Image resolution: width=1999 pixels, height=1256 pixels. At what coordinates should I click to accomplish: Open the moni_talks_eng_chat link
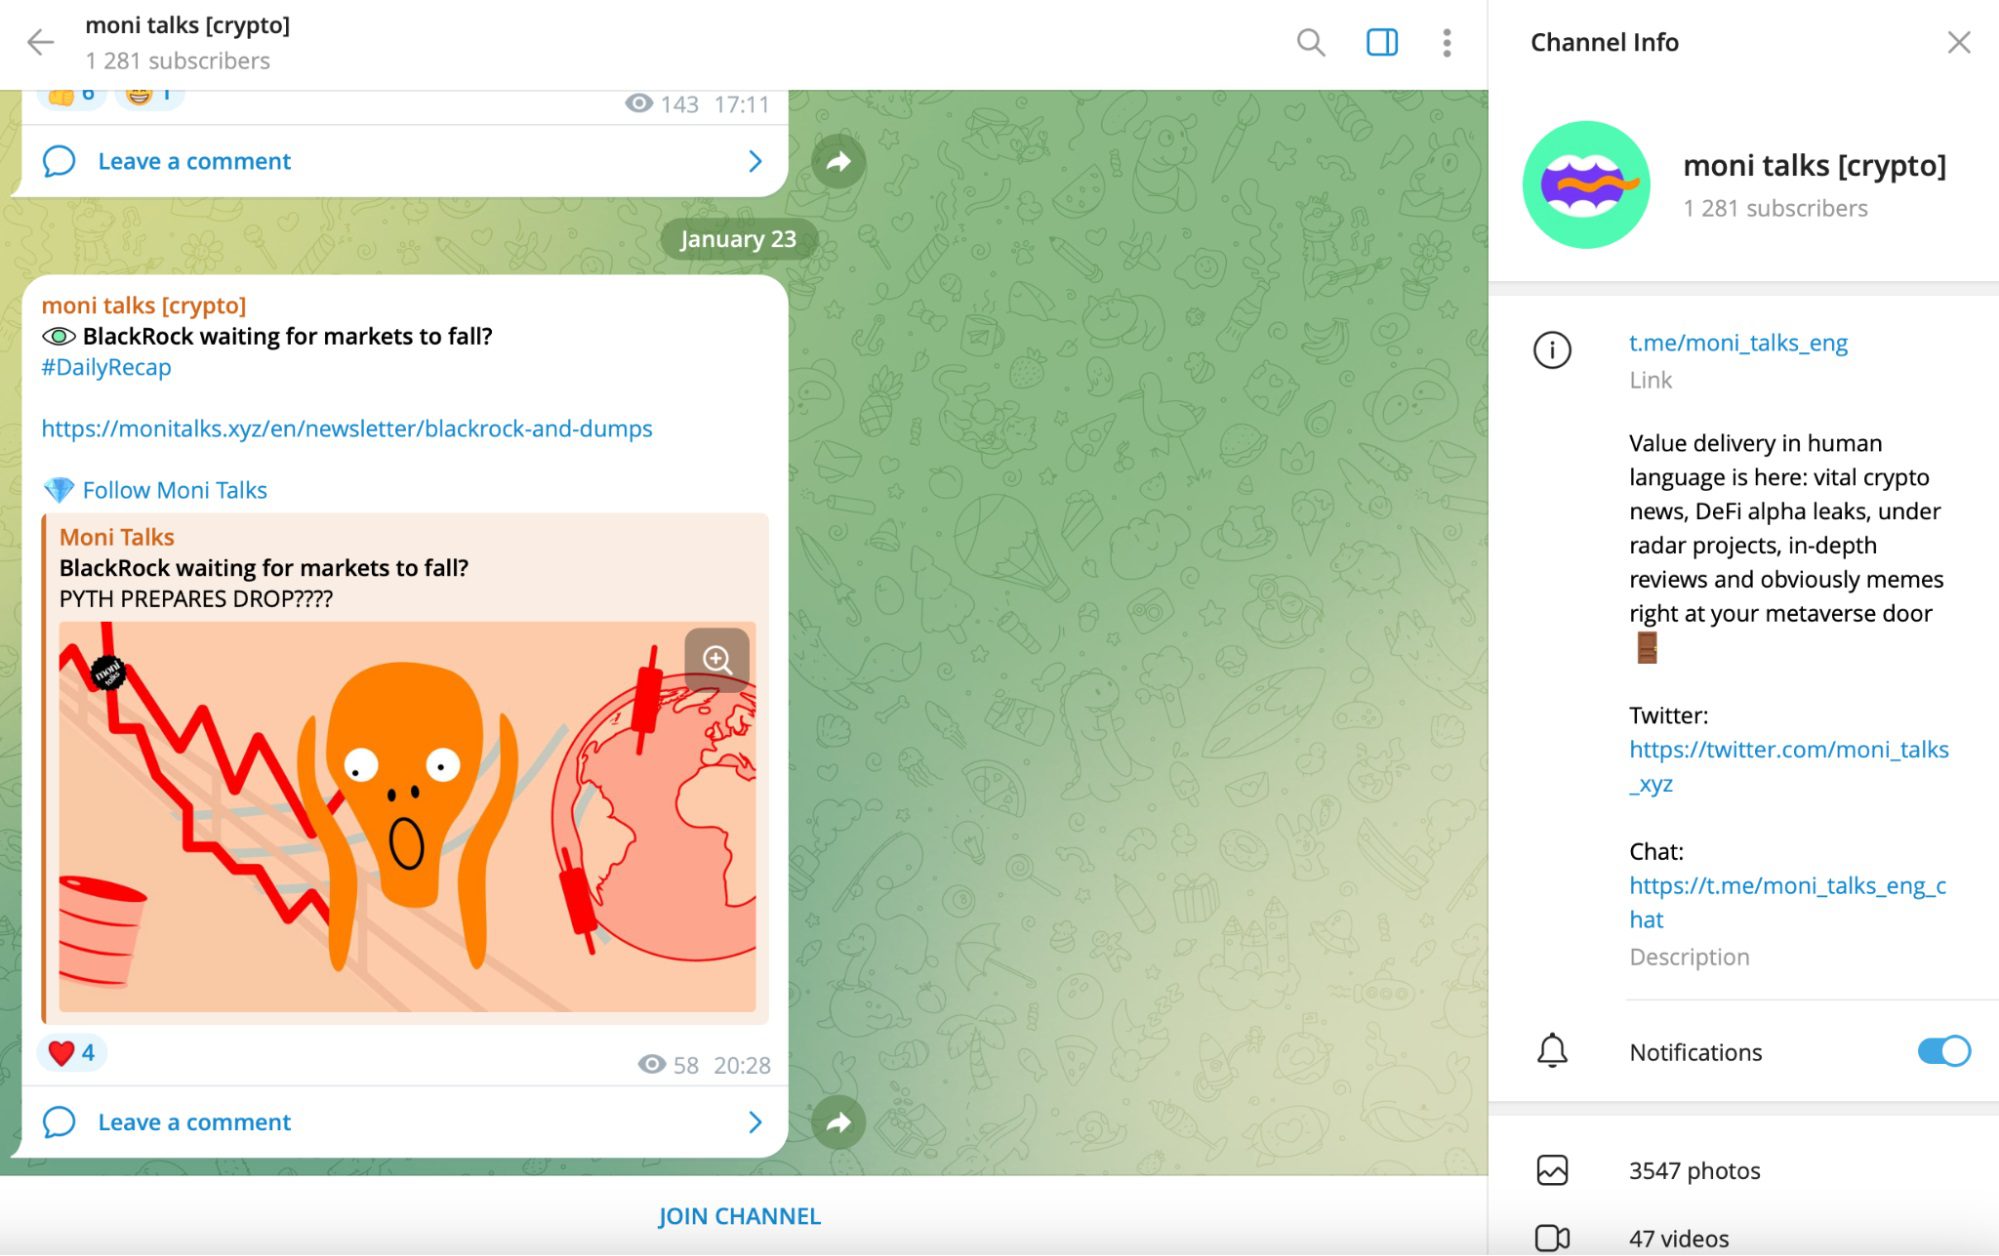1787,902
